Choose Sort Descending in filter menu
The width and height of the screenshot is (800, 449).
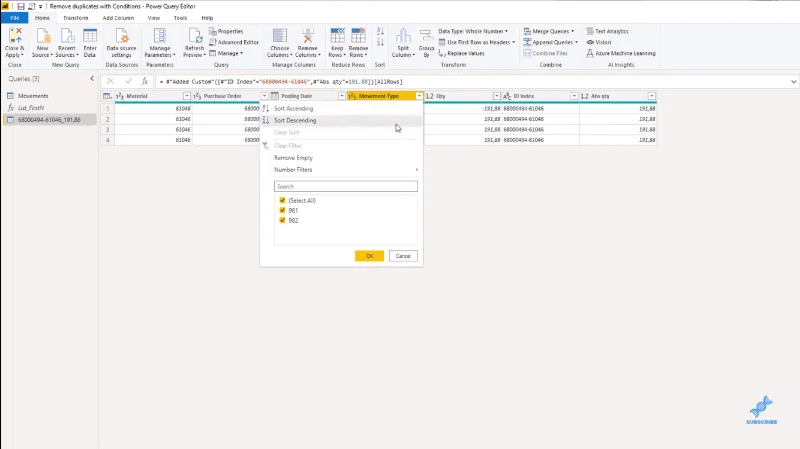coord(341,120)
